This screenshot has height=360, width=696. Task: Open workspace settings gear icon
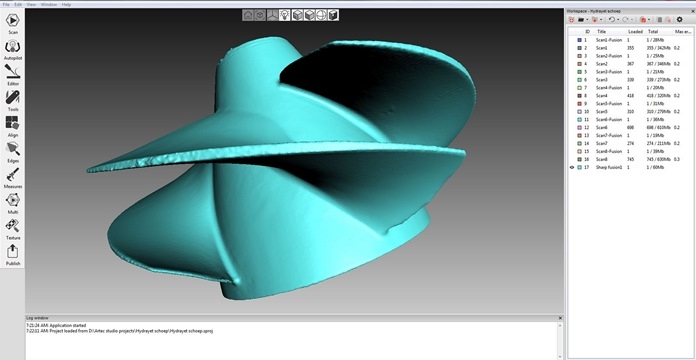[x=680, y=20]
